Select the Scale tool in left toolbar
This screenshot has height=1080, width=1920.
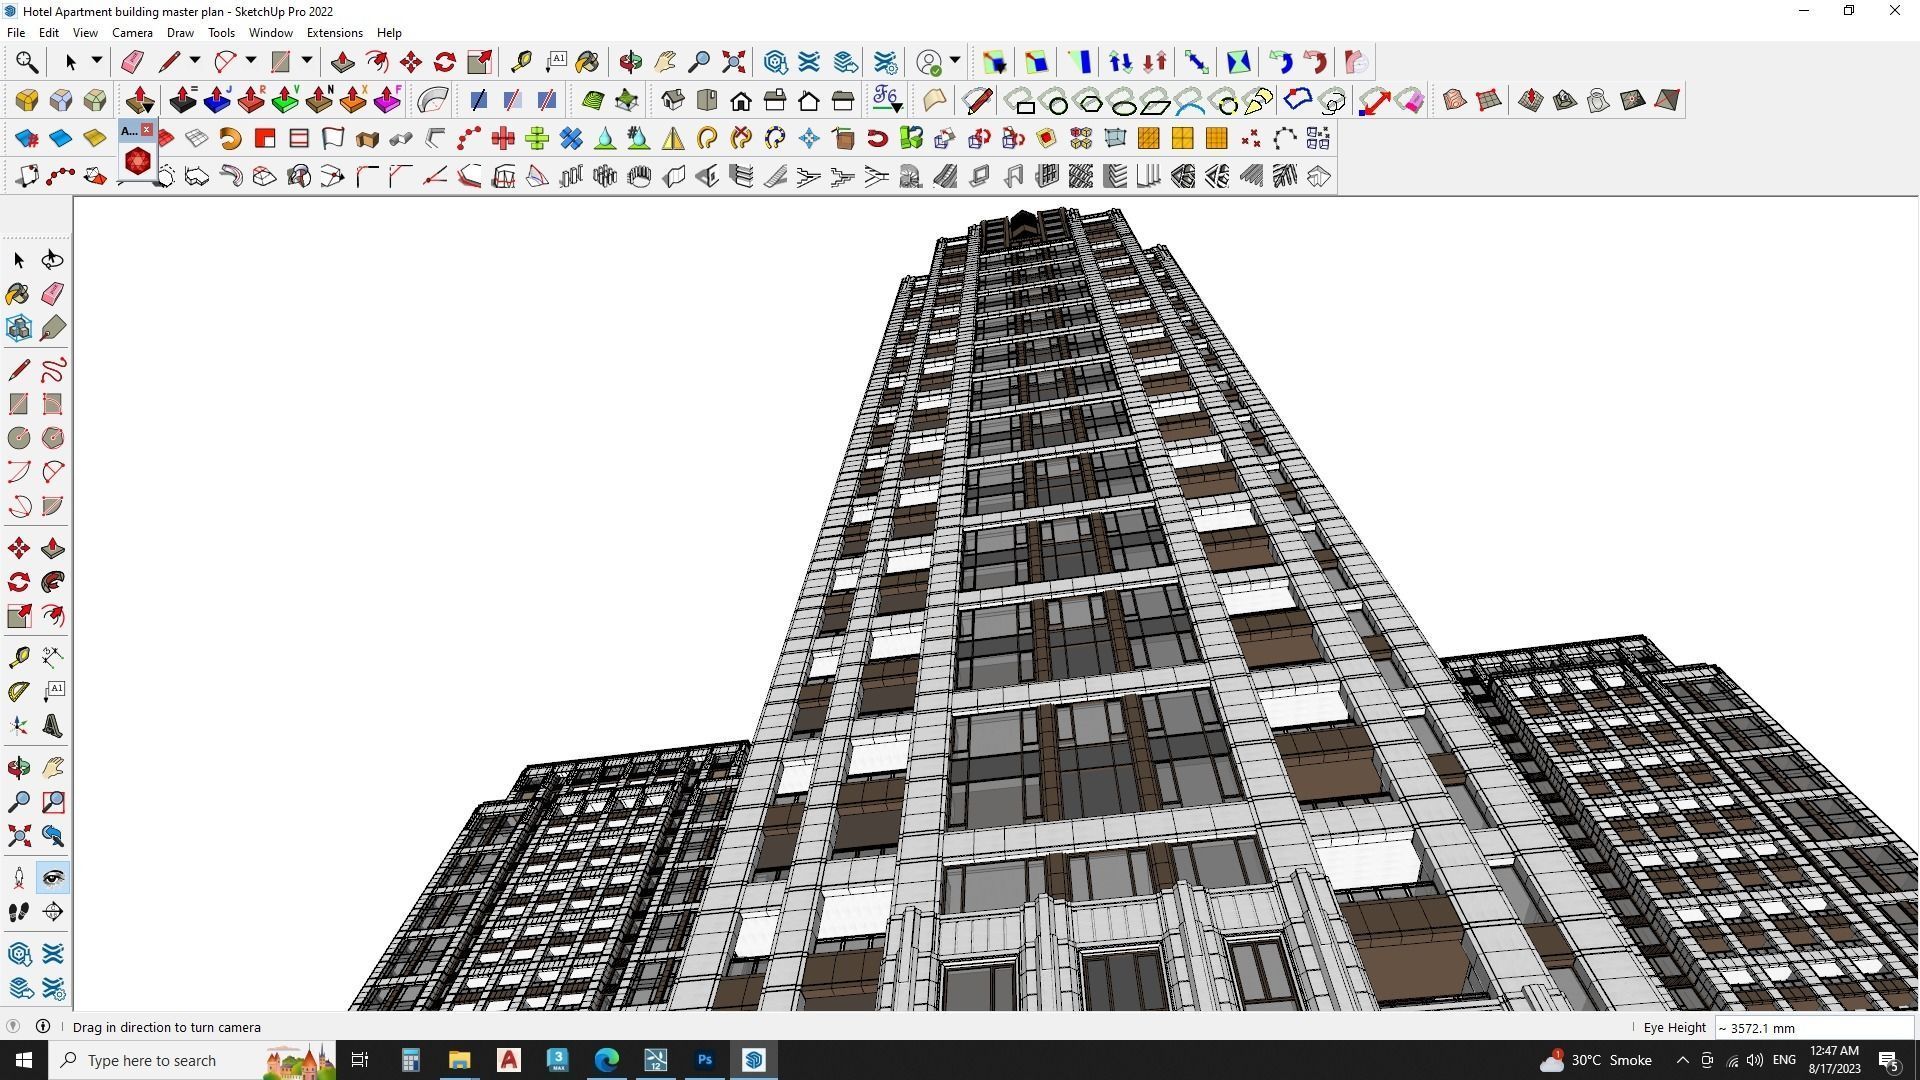18,616
